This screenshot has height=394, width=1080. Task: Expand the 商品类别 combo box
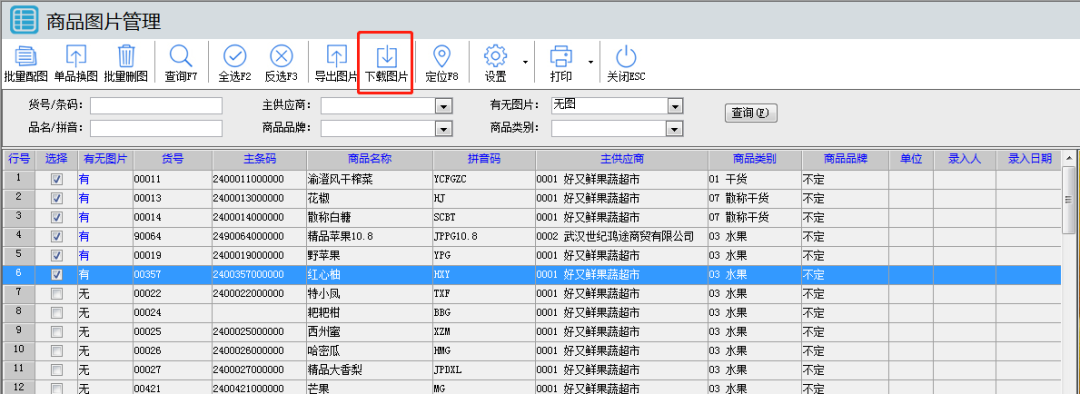point(675,129)
